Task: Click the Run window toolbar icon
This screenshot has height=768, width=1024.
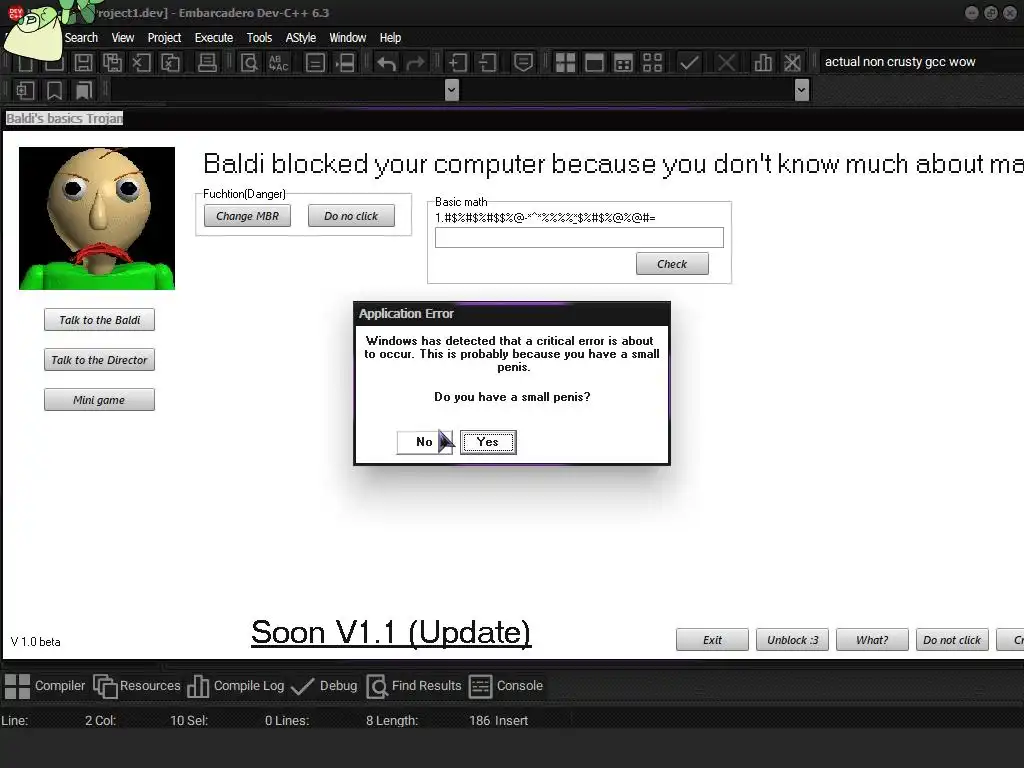Action: pyautogui.click(x=594, y=63)
